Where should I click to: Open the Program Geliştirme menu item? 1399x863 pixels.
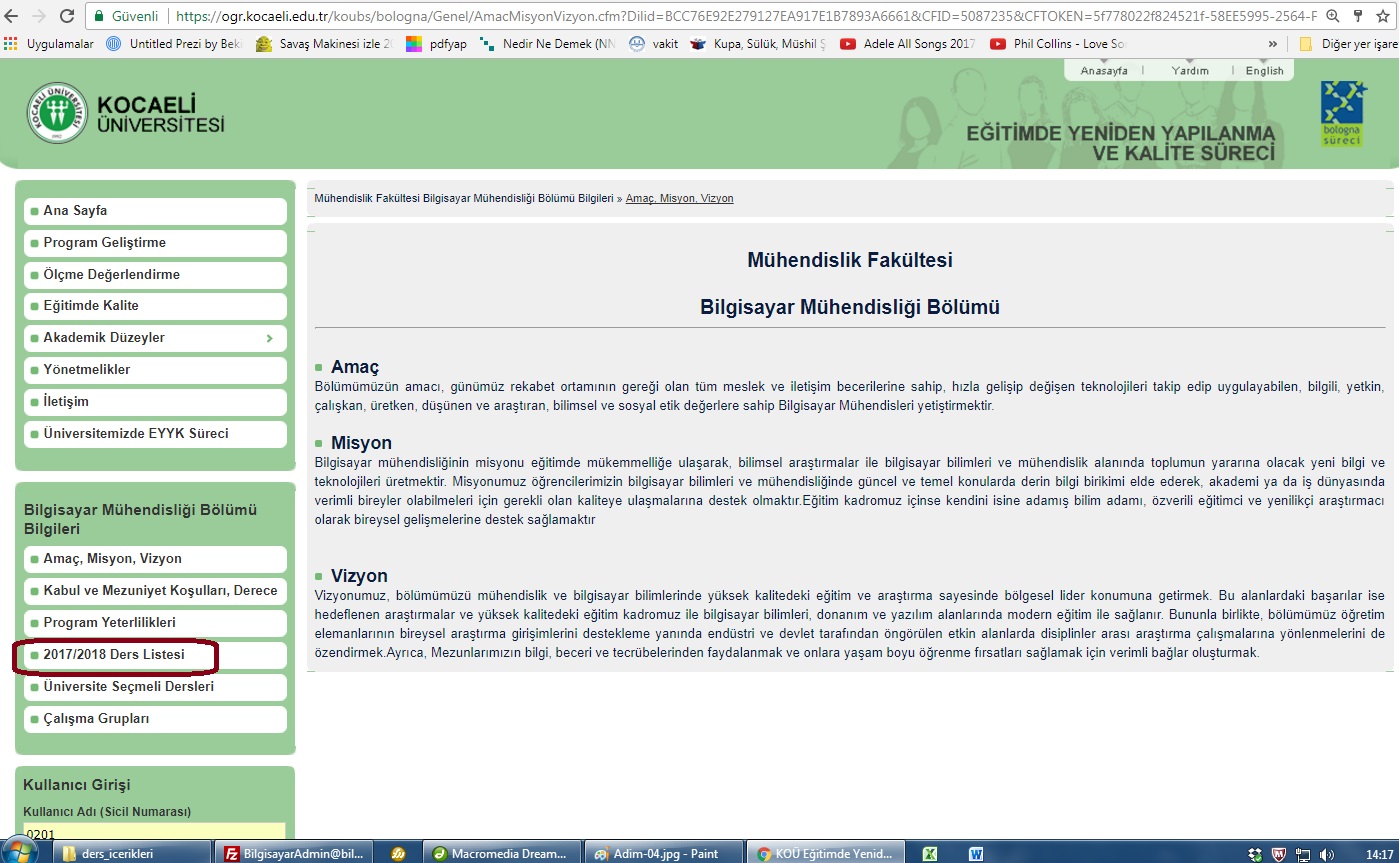[x=155, y=243]
